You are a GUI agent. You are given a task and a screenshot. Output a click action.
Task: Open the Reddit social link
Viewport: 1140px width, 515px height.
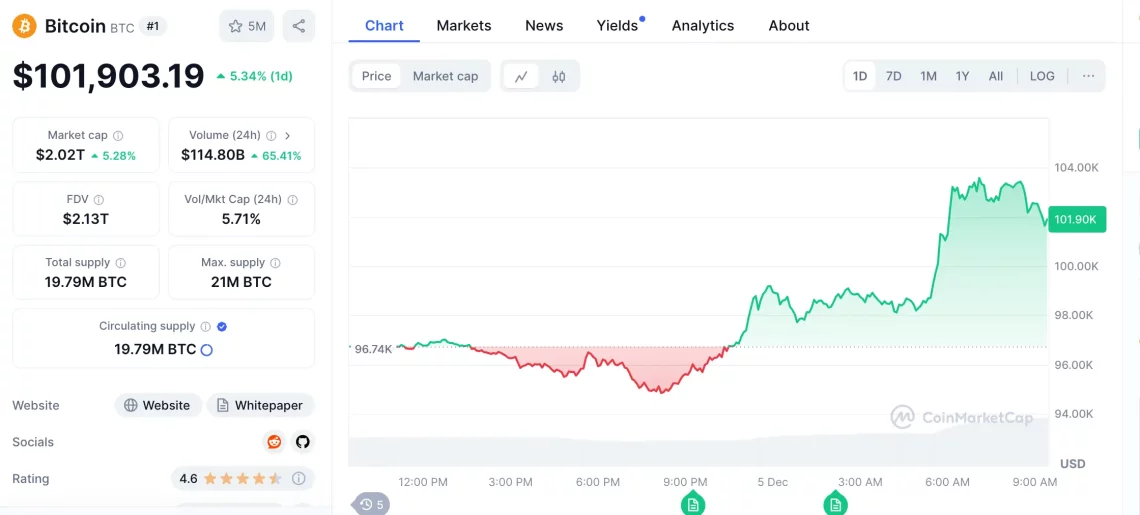[274, 442]
